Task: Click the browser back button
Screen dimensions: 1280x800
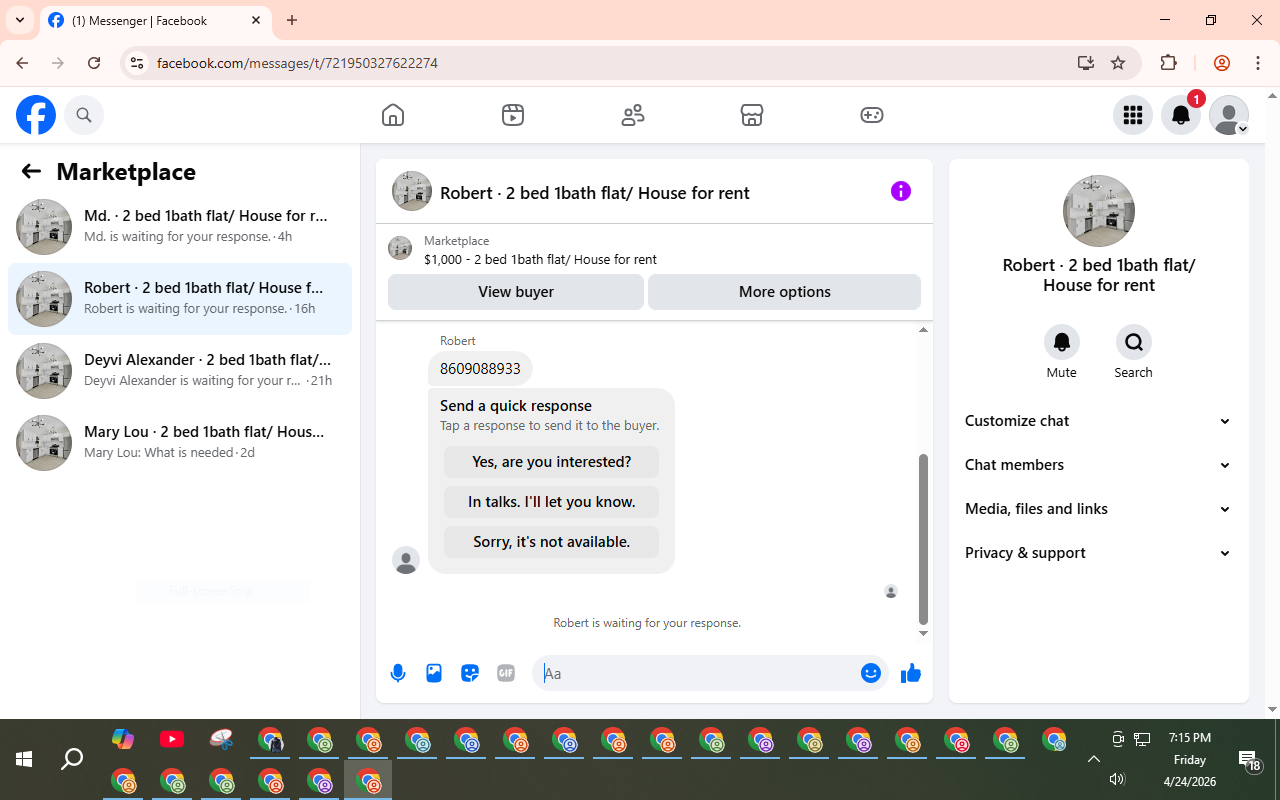Action: coord(22,63)
